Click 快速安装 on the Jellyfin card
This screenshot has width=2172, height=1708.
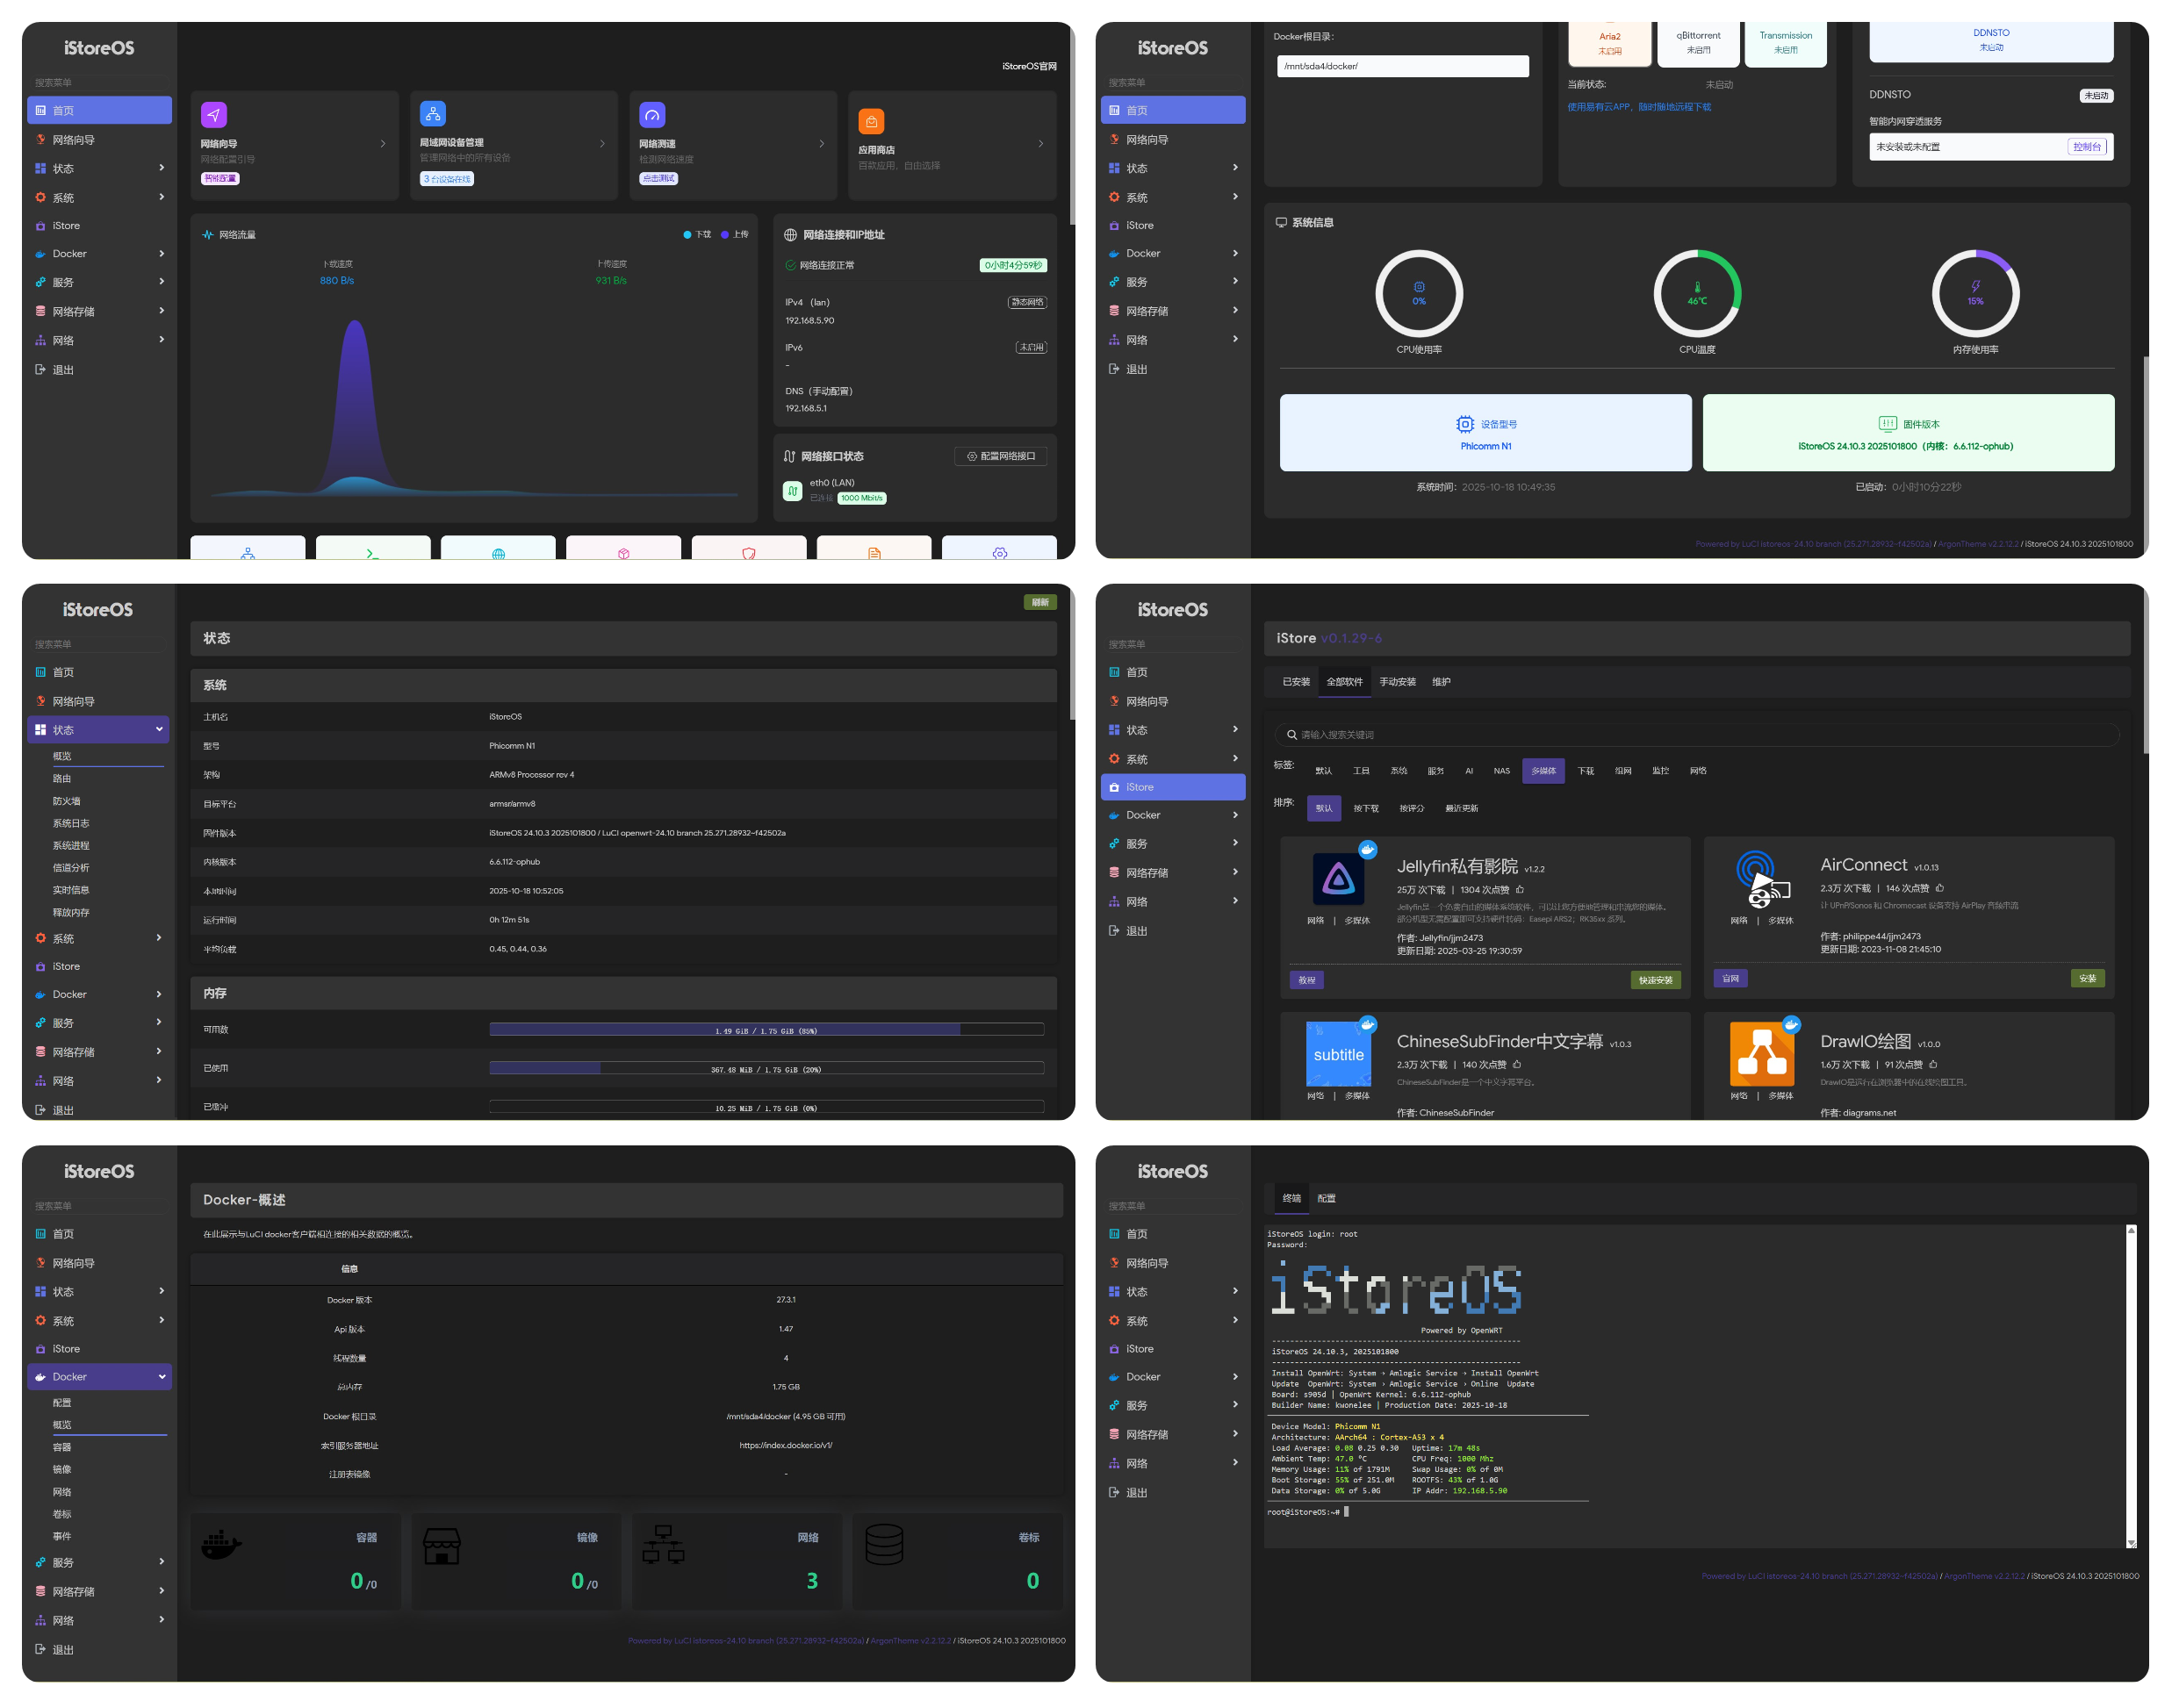(1656, 980)
